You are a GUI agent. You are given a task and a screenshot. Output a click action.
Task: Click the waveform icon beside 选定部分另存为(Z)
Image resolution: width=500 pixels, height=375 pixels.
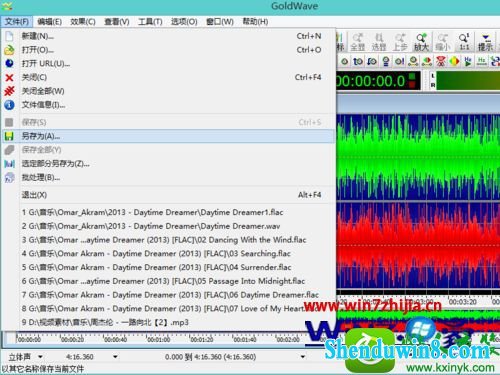point(9,164)
